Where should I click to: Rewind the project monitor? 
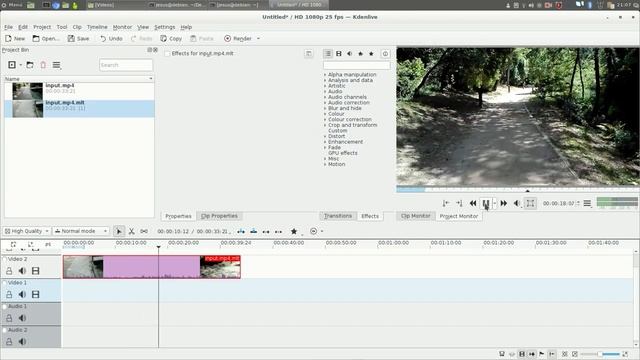[x=473, y=203]
